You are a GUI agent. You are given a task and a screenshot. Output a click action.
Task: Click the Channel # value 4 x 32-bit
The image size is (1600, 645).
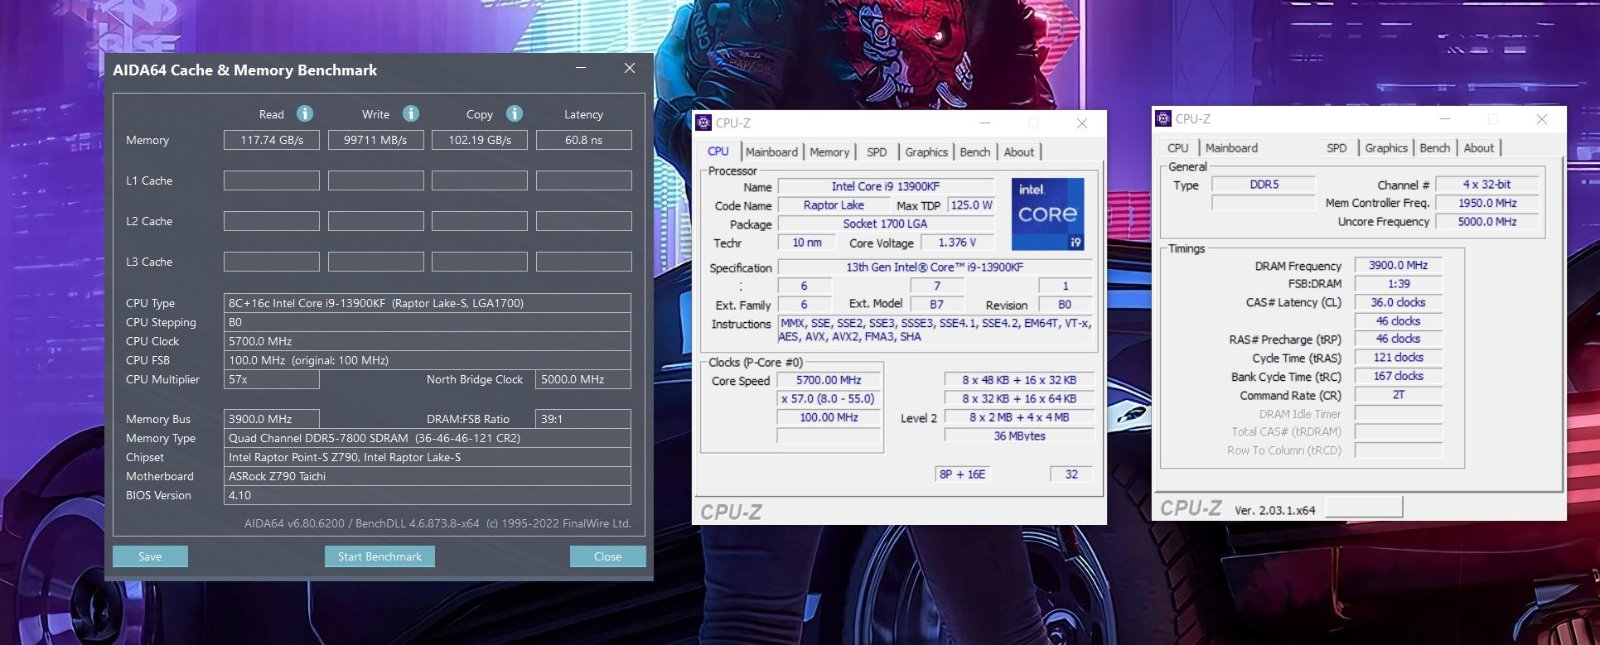pyautogui.click(x=1487, y=185)
